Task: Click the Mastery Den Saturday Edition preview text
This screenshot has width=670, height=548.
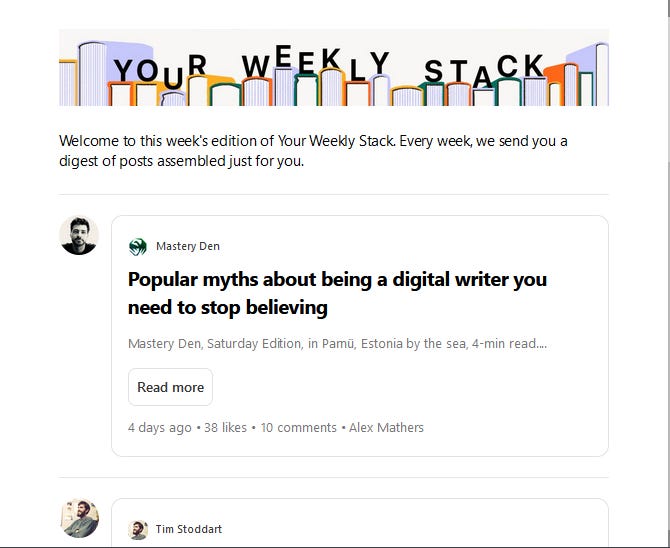Action: [x=337, y=344]
